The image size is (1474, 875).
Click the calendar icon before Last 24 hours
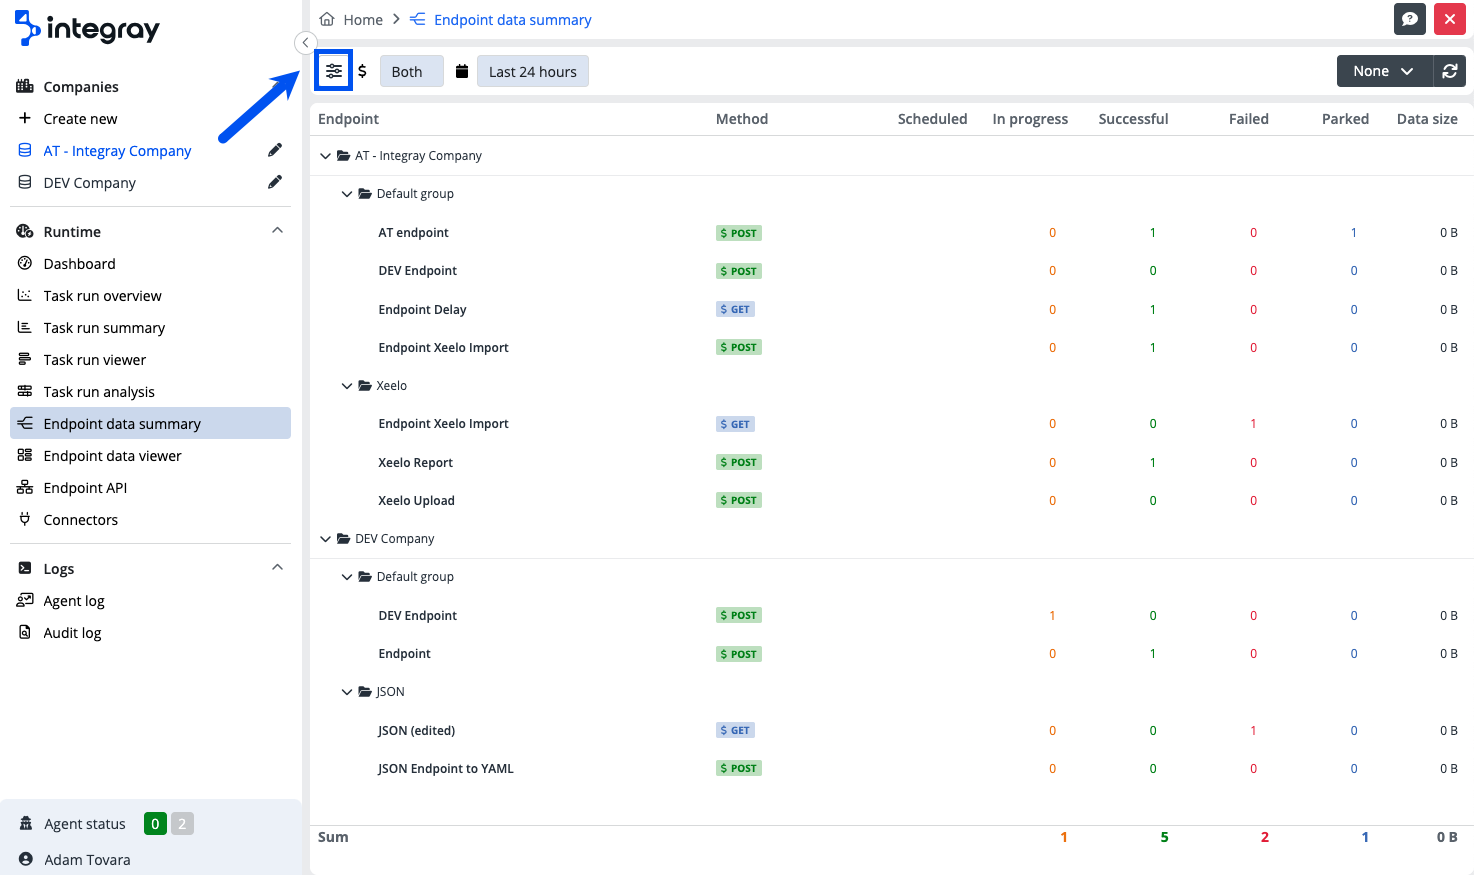pos(463,70)
